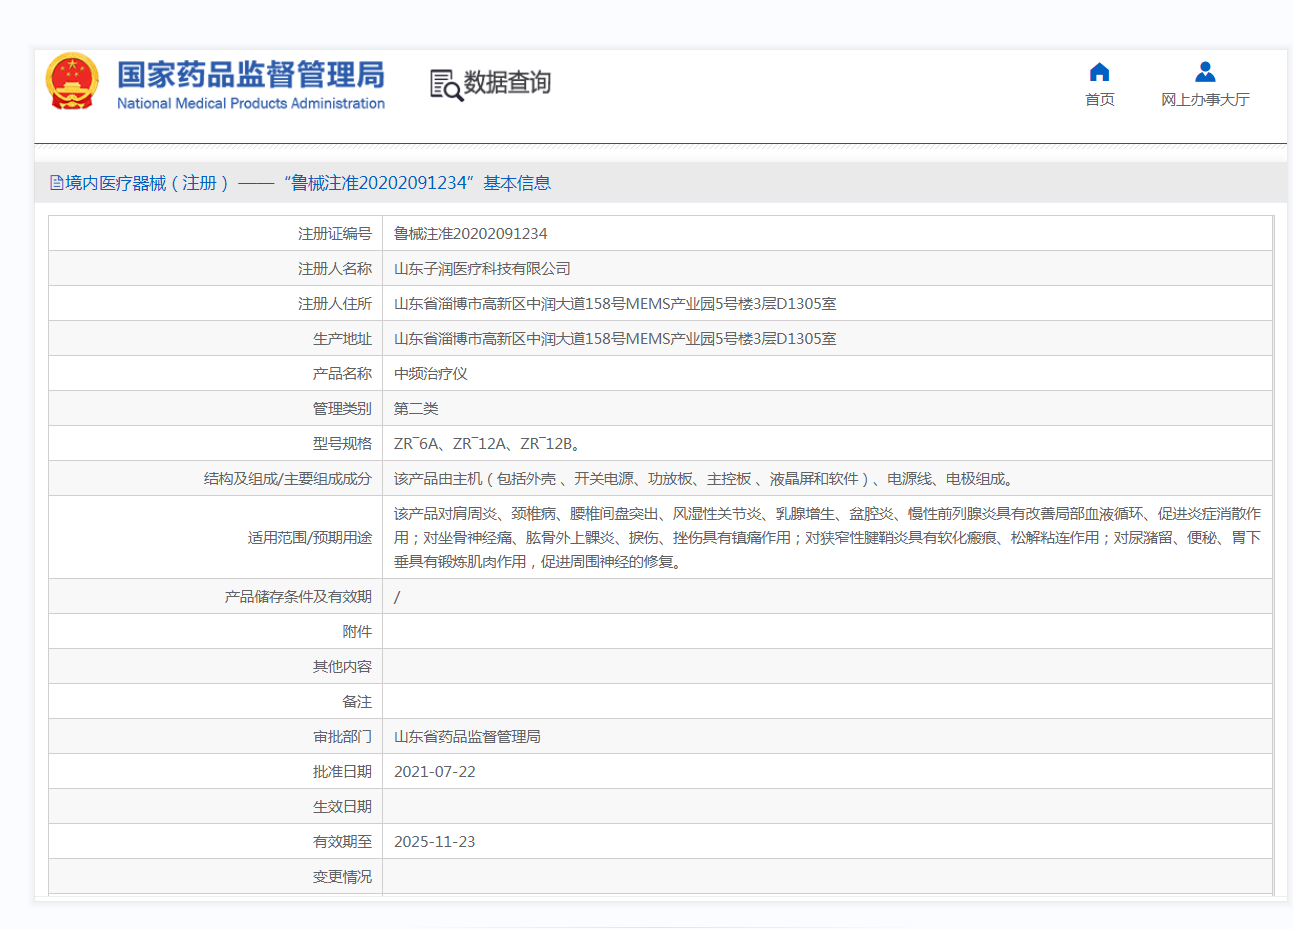Click the 国家药品监督管理局 Chinese title
The width and height of the screenshot is (1293, 929).
click(250, 74)
